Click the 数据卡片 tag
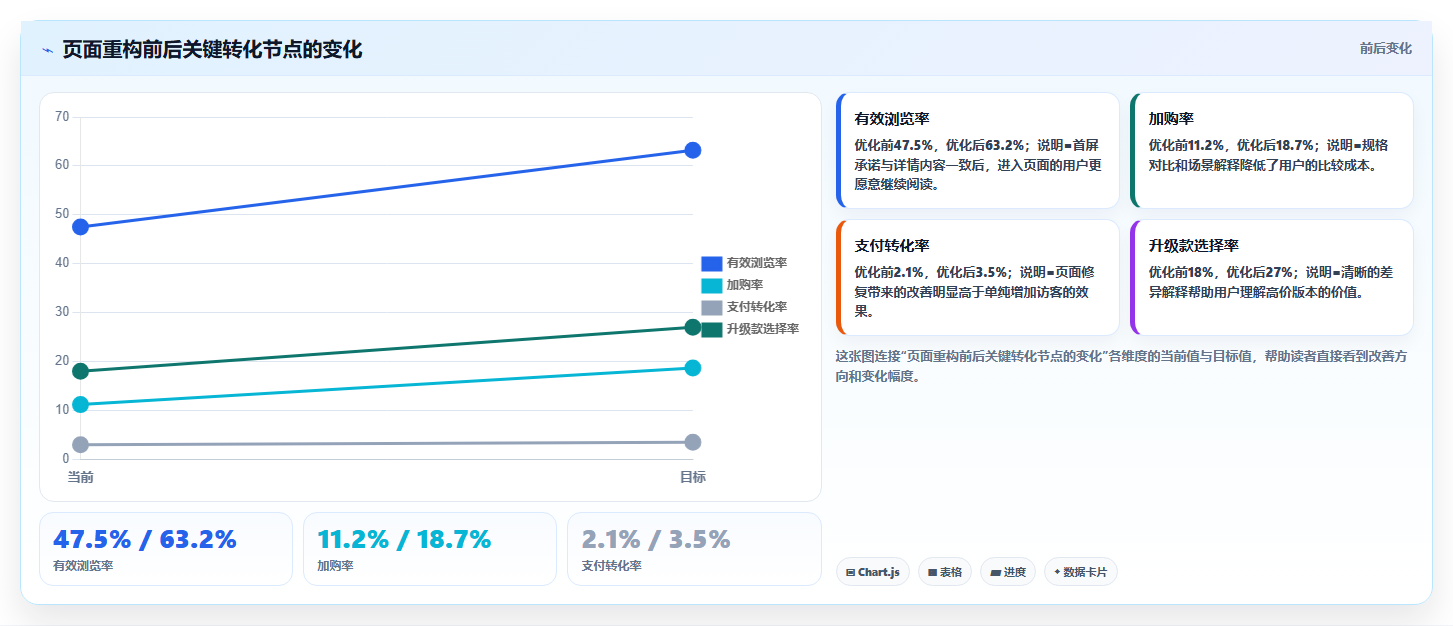The width and height of the screenshot is (1453, 626). pos(1080,572)
